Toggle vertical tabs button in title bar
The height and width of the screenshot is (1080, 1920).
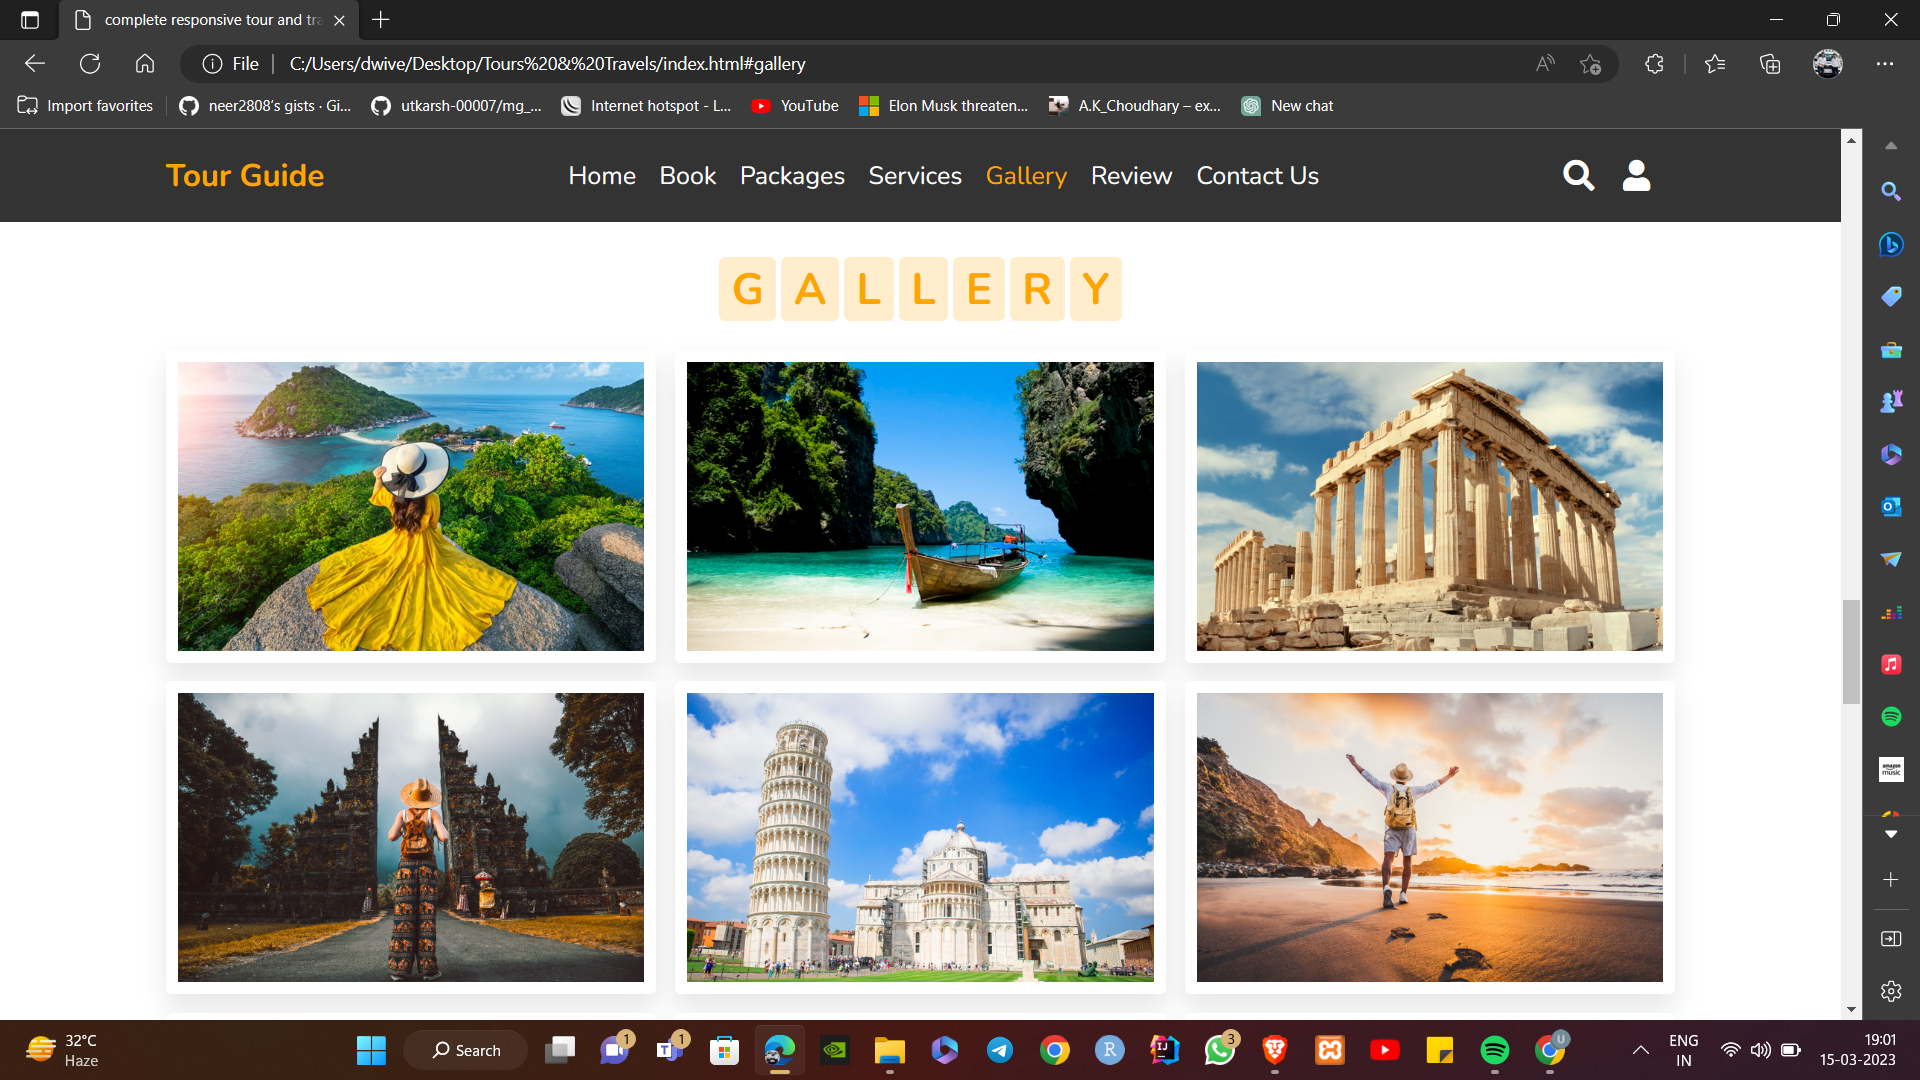tap(30, 20)
